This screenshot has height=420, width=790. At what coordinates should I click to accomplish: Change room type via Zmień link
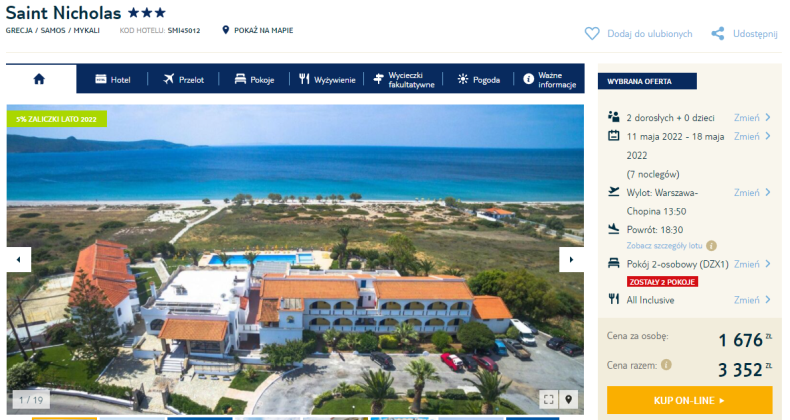pos(752,264)
